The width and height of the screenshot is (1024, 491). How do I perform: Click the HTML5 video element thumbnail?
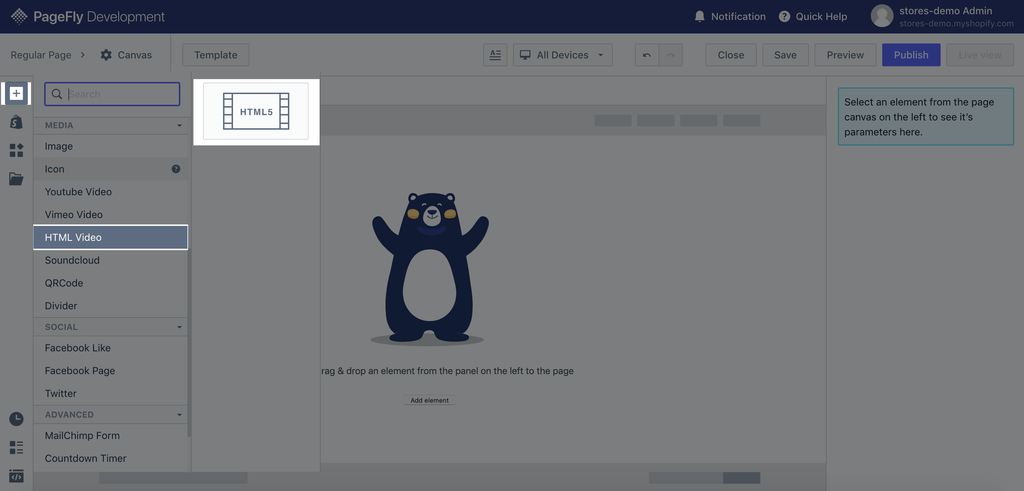(256, 112)
